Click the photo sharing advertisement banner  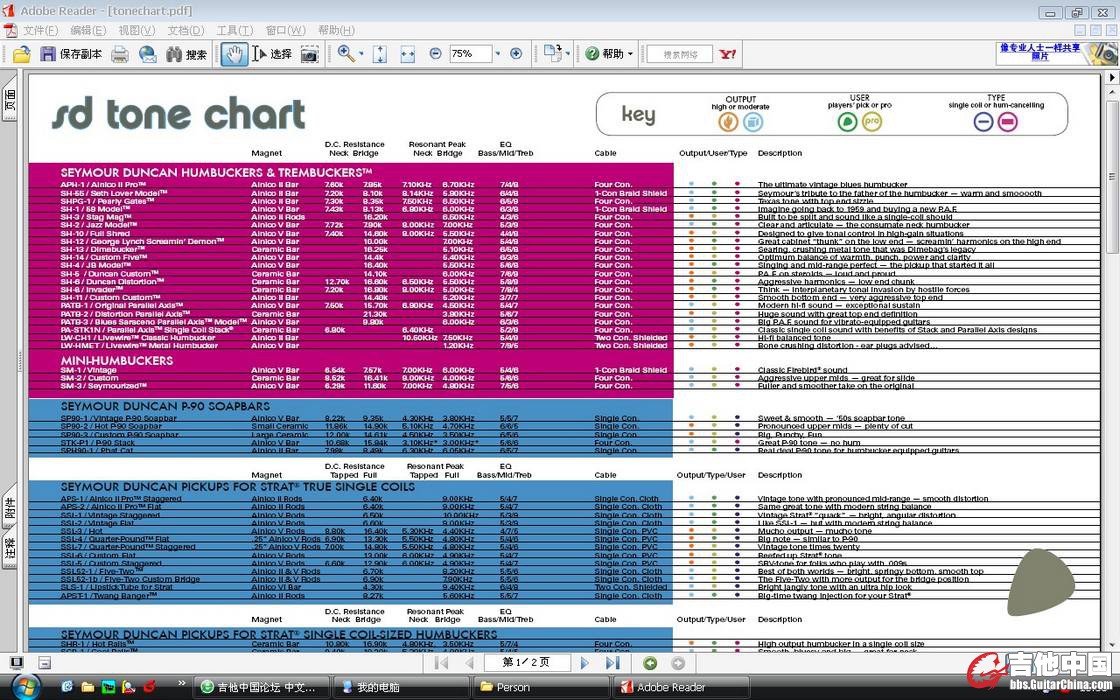tap(1056, 53)
